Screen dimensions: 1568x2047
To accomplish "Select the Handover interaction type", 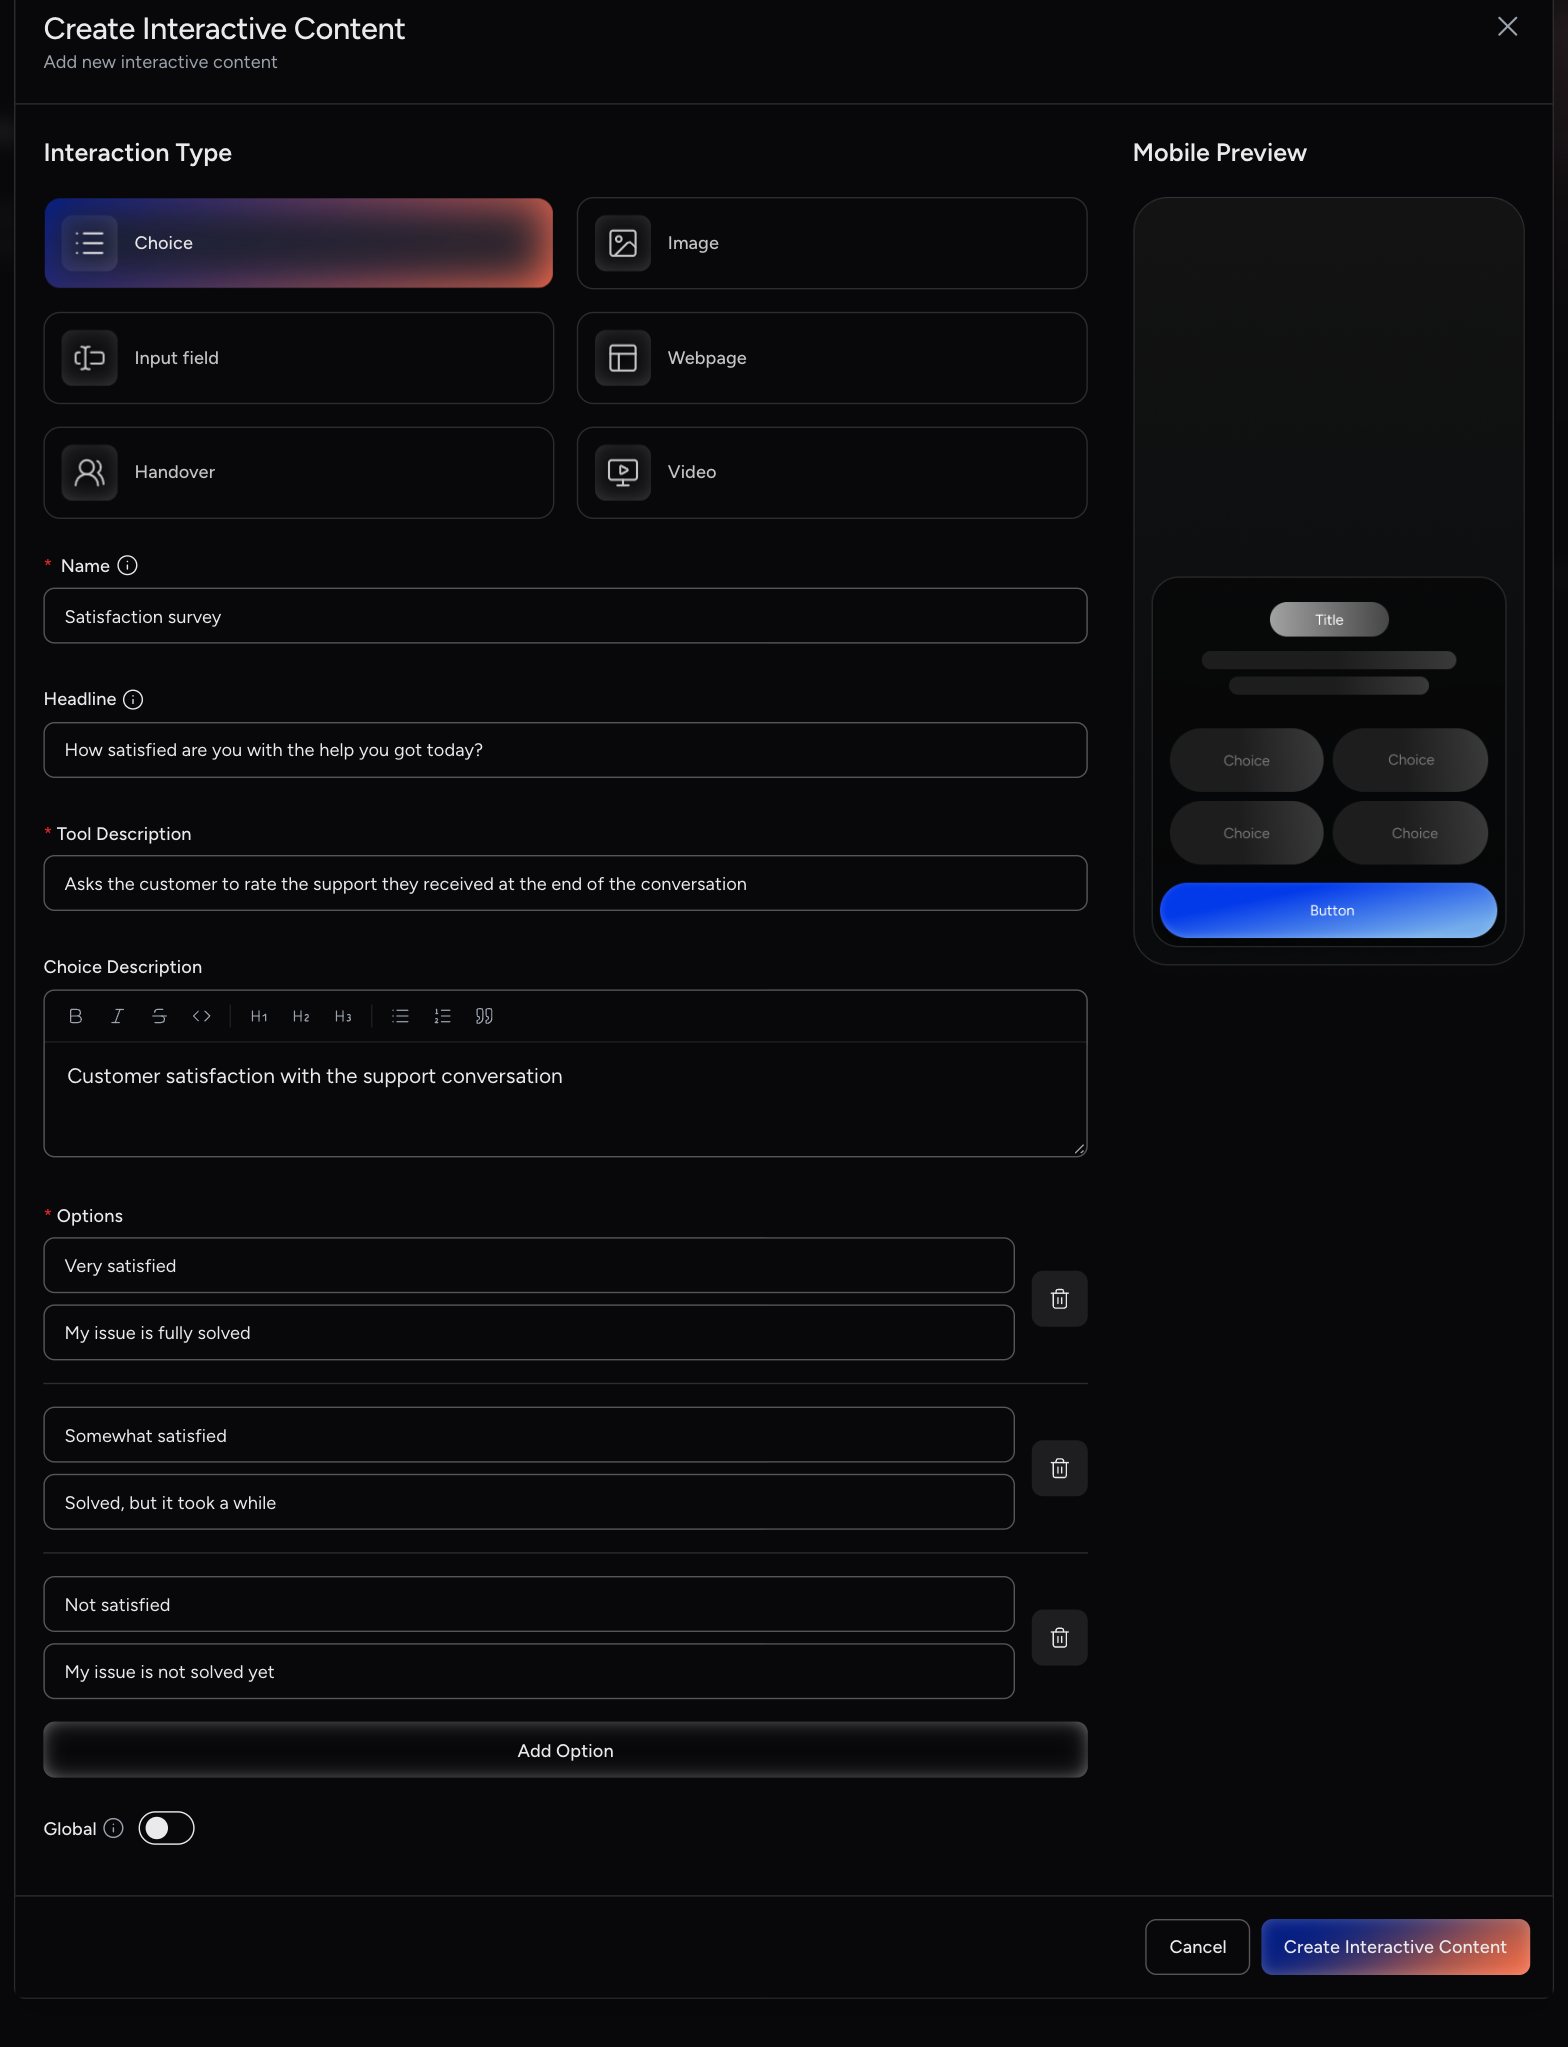I will 298,473.
